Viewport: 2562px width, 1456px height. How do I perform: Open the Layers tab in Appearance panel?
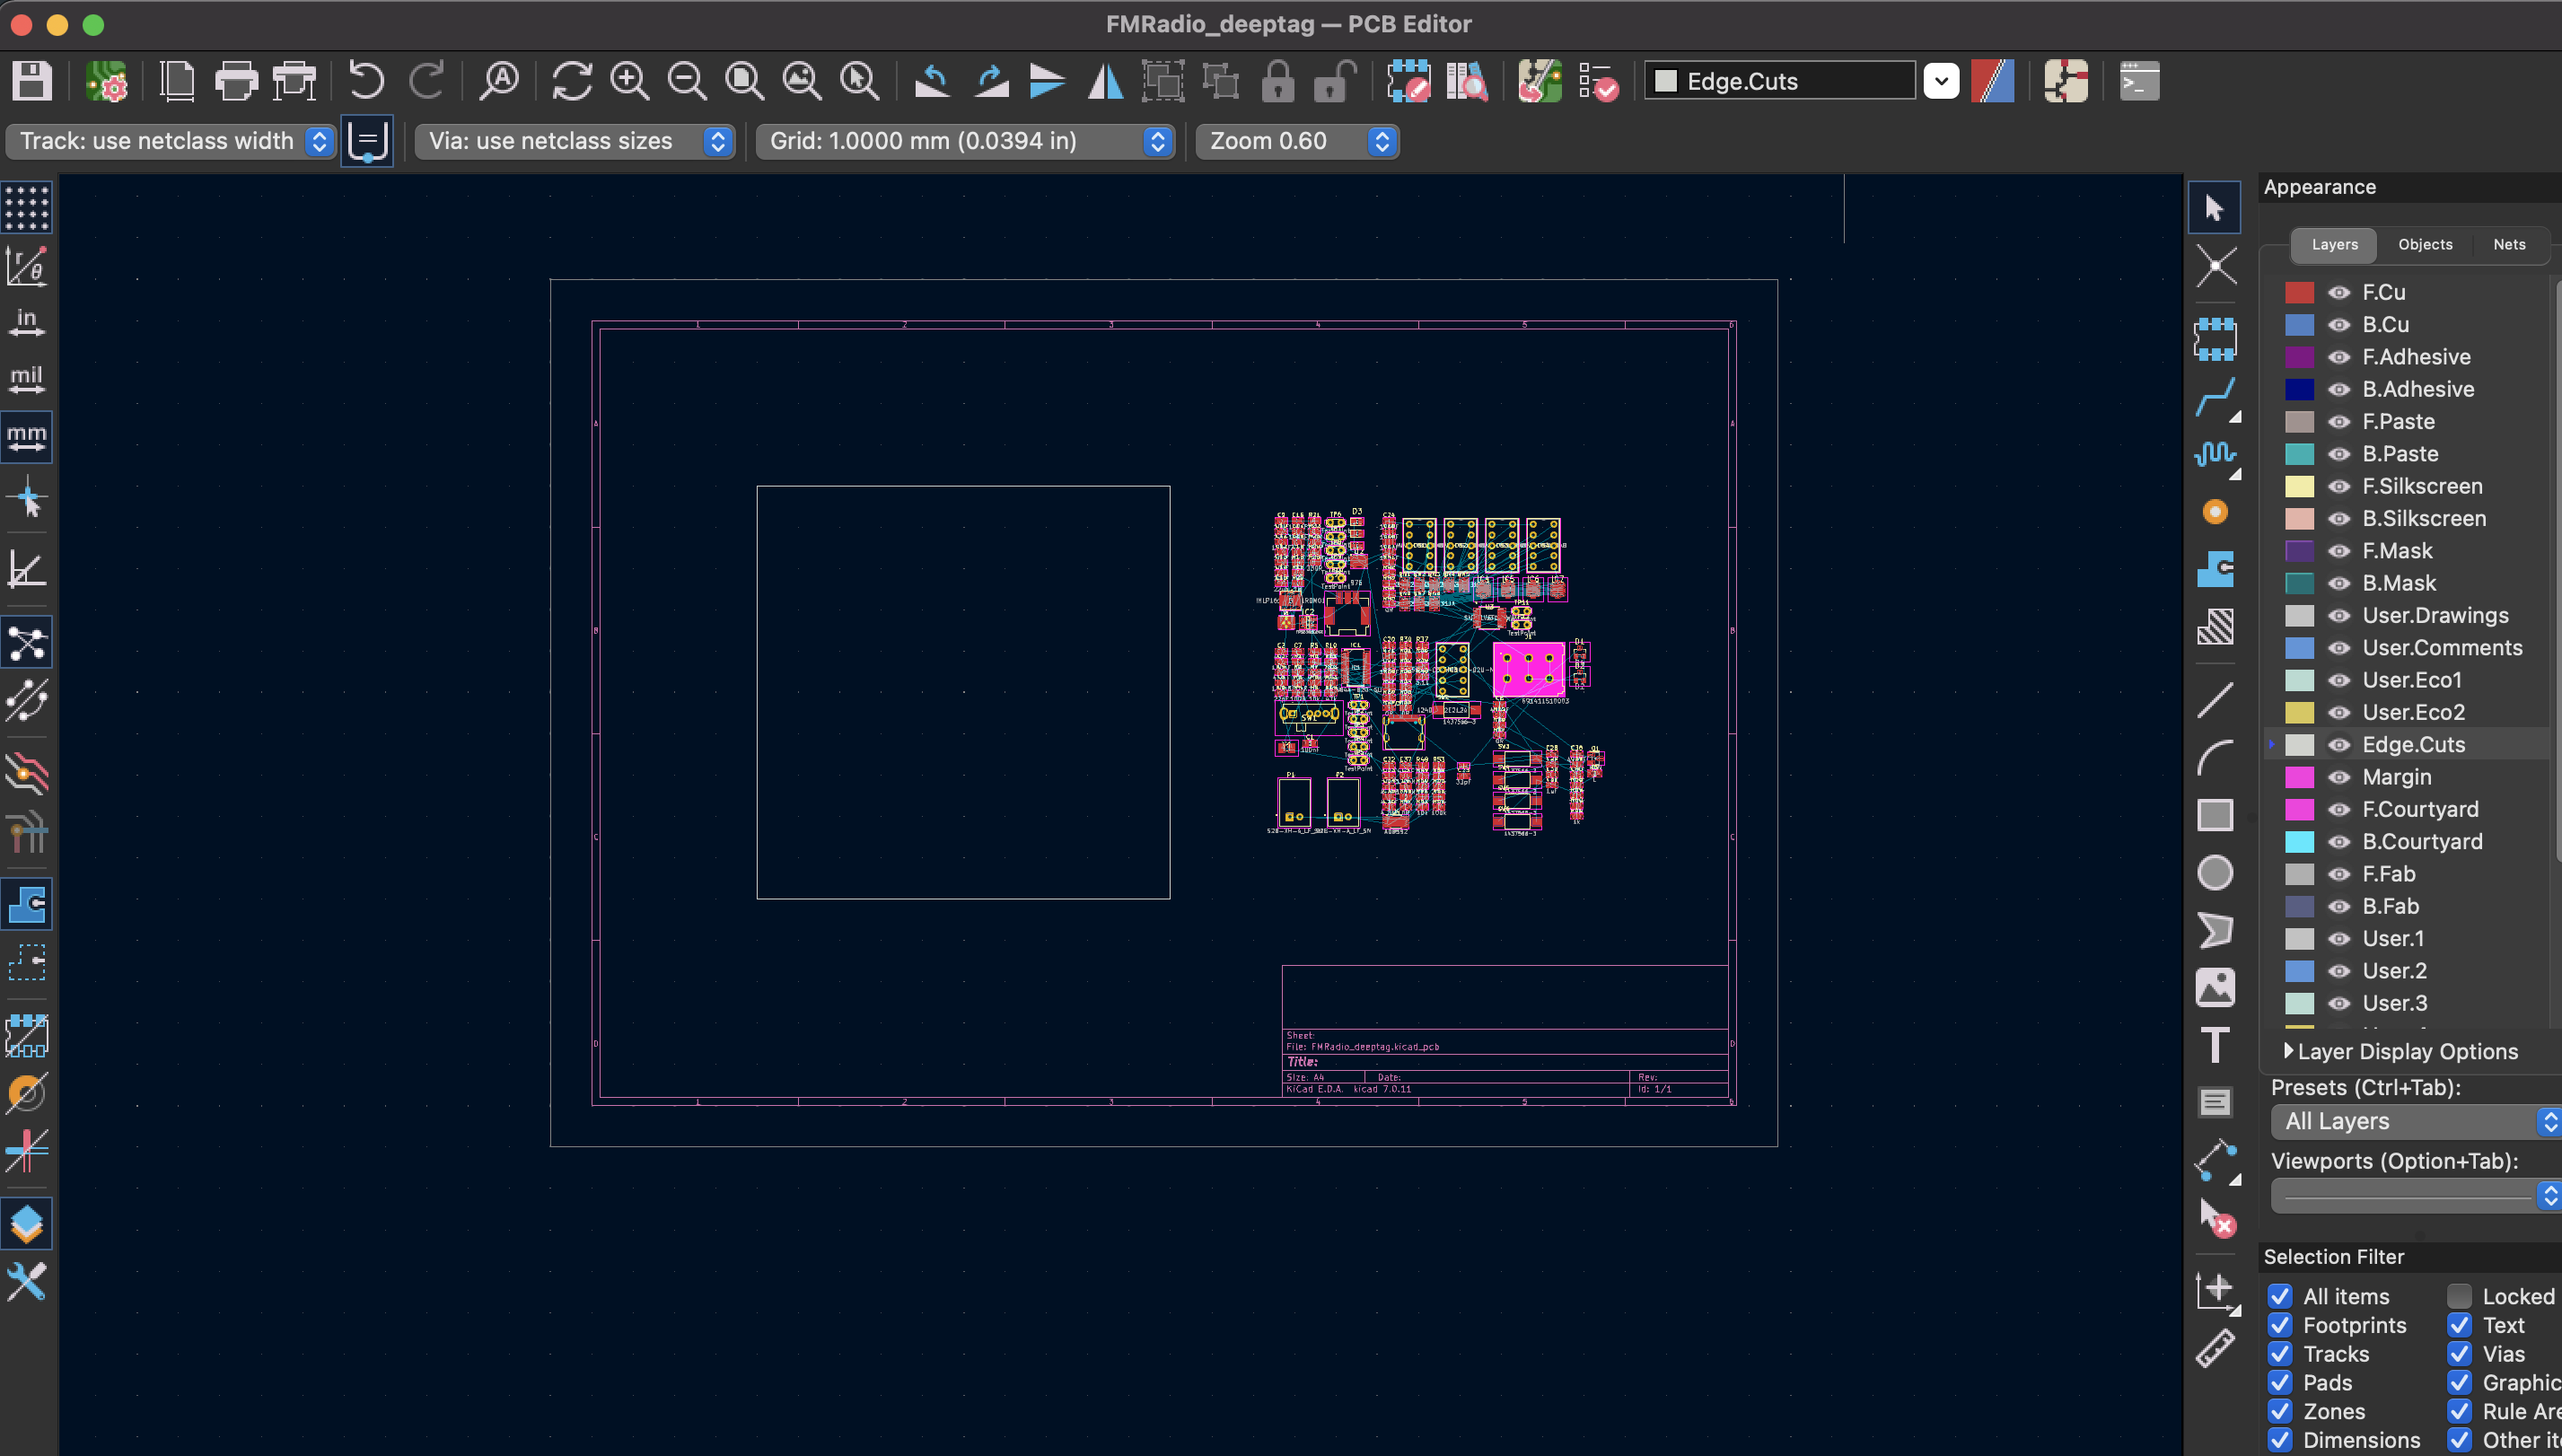(x=2331, y=243)
